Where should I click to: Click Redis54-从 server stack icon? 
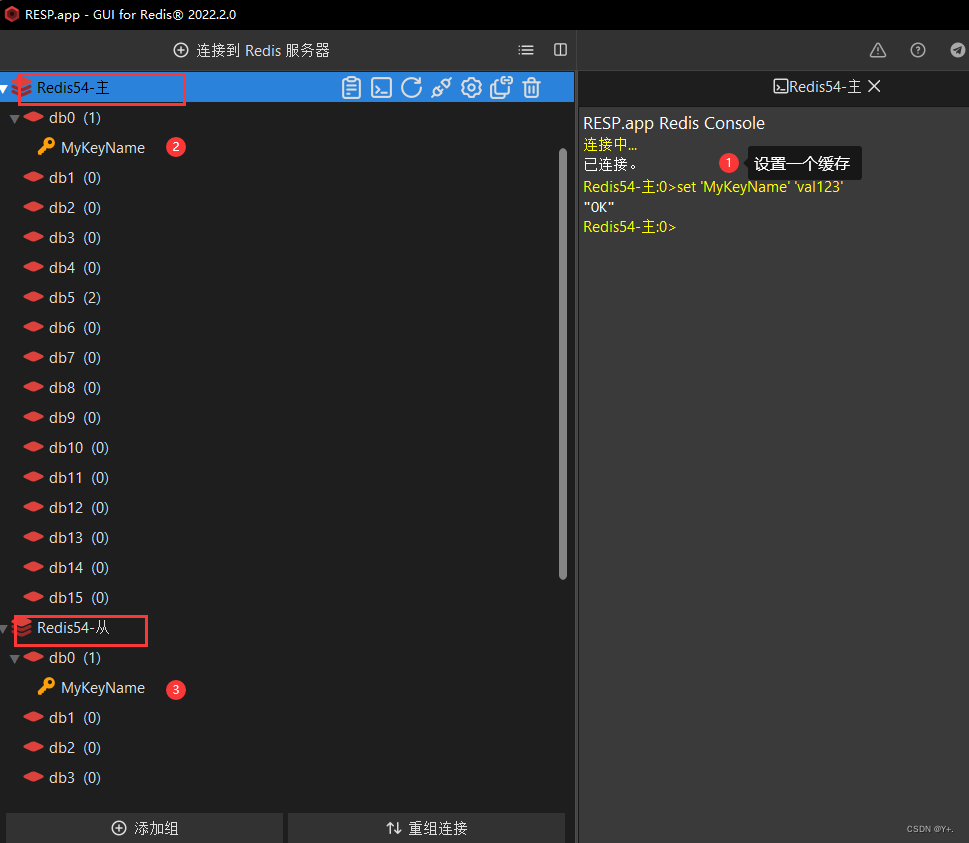tap(23, 628)
